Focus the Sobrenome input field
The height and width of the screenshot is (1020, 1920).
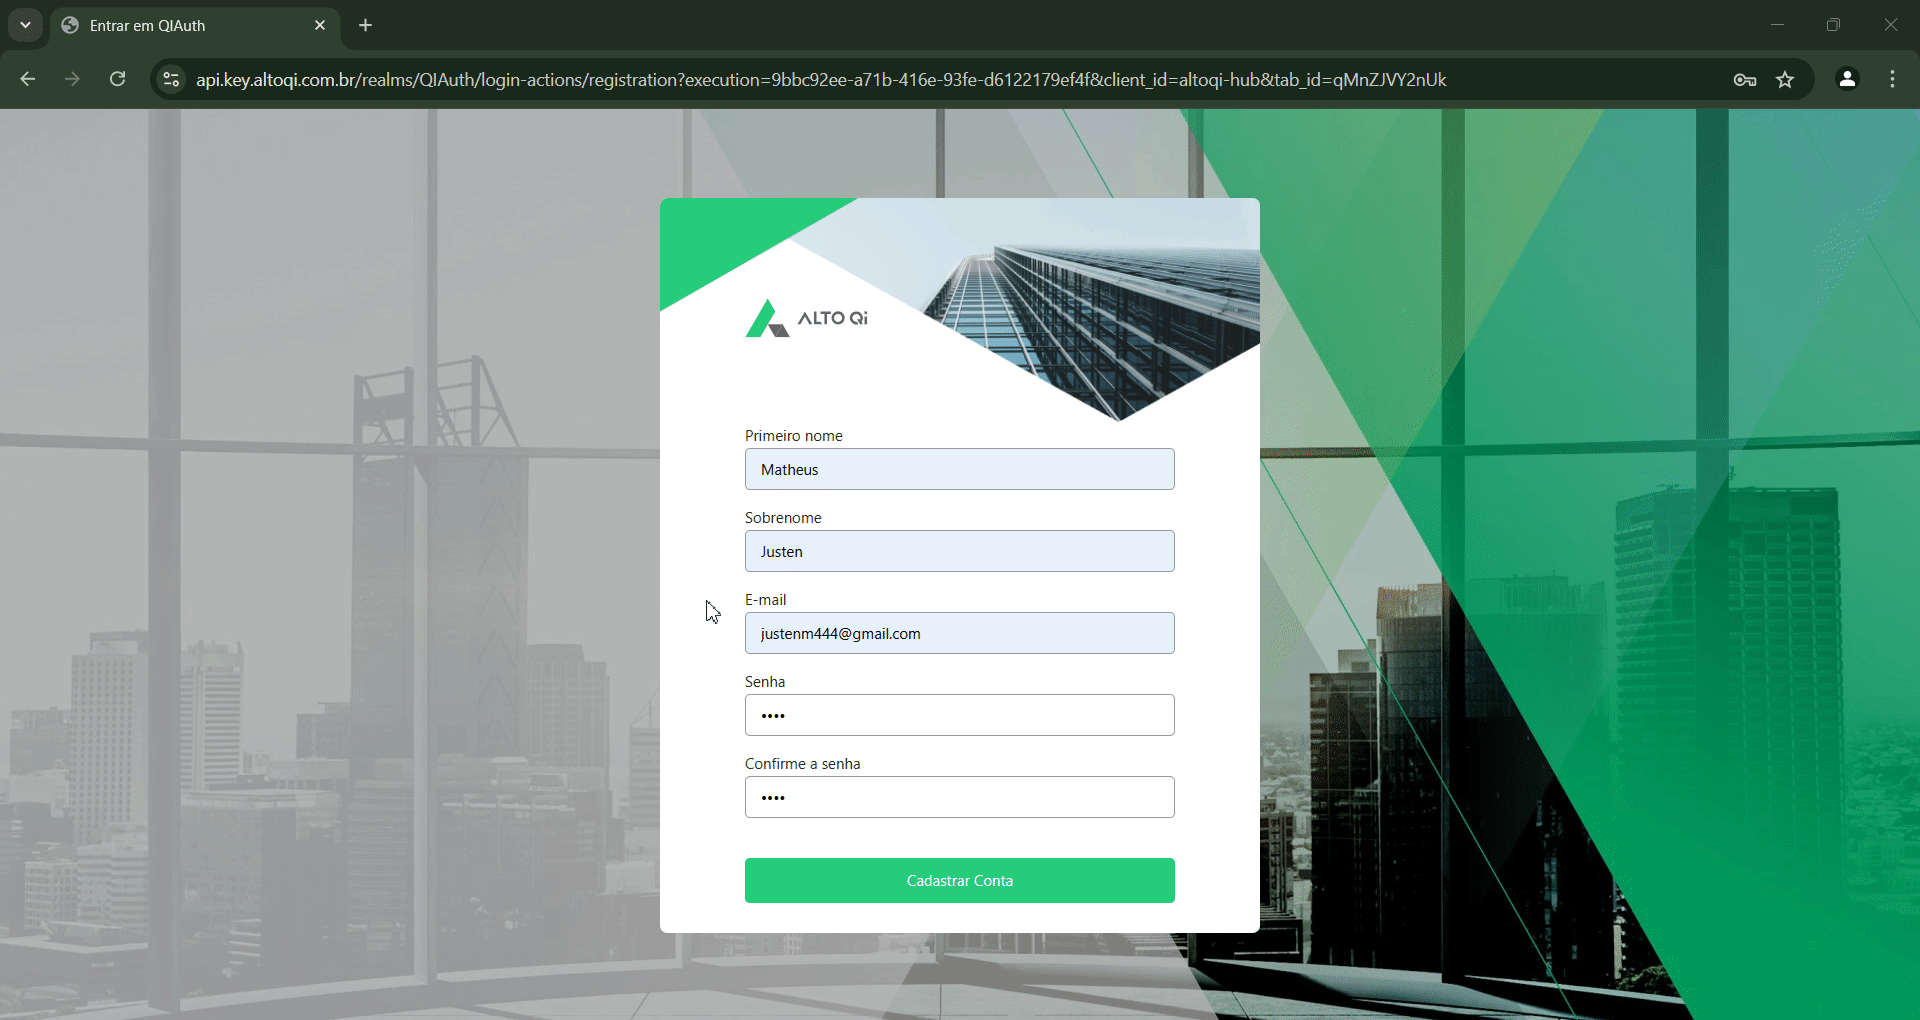(959, 551)
